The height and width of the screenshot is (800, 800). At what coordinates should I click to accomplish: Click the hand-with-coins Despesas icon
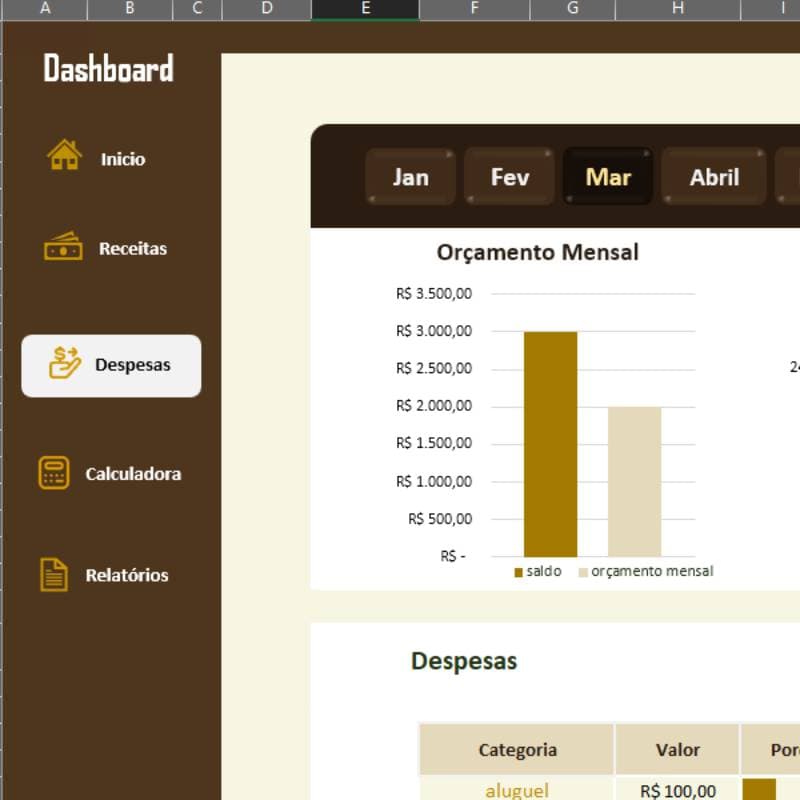(x=65, y=363)
